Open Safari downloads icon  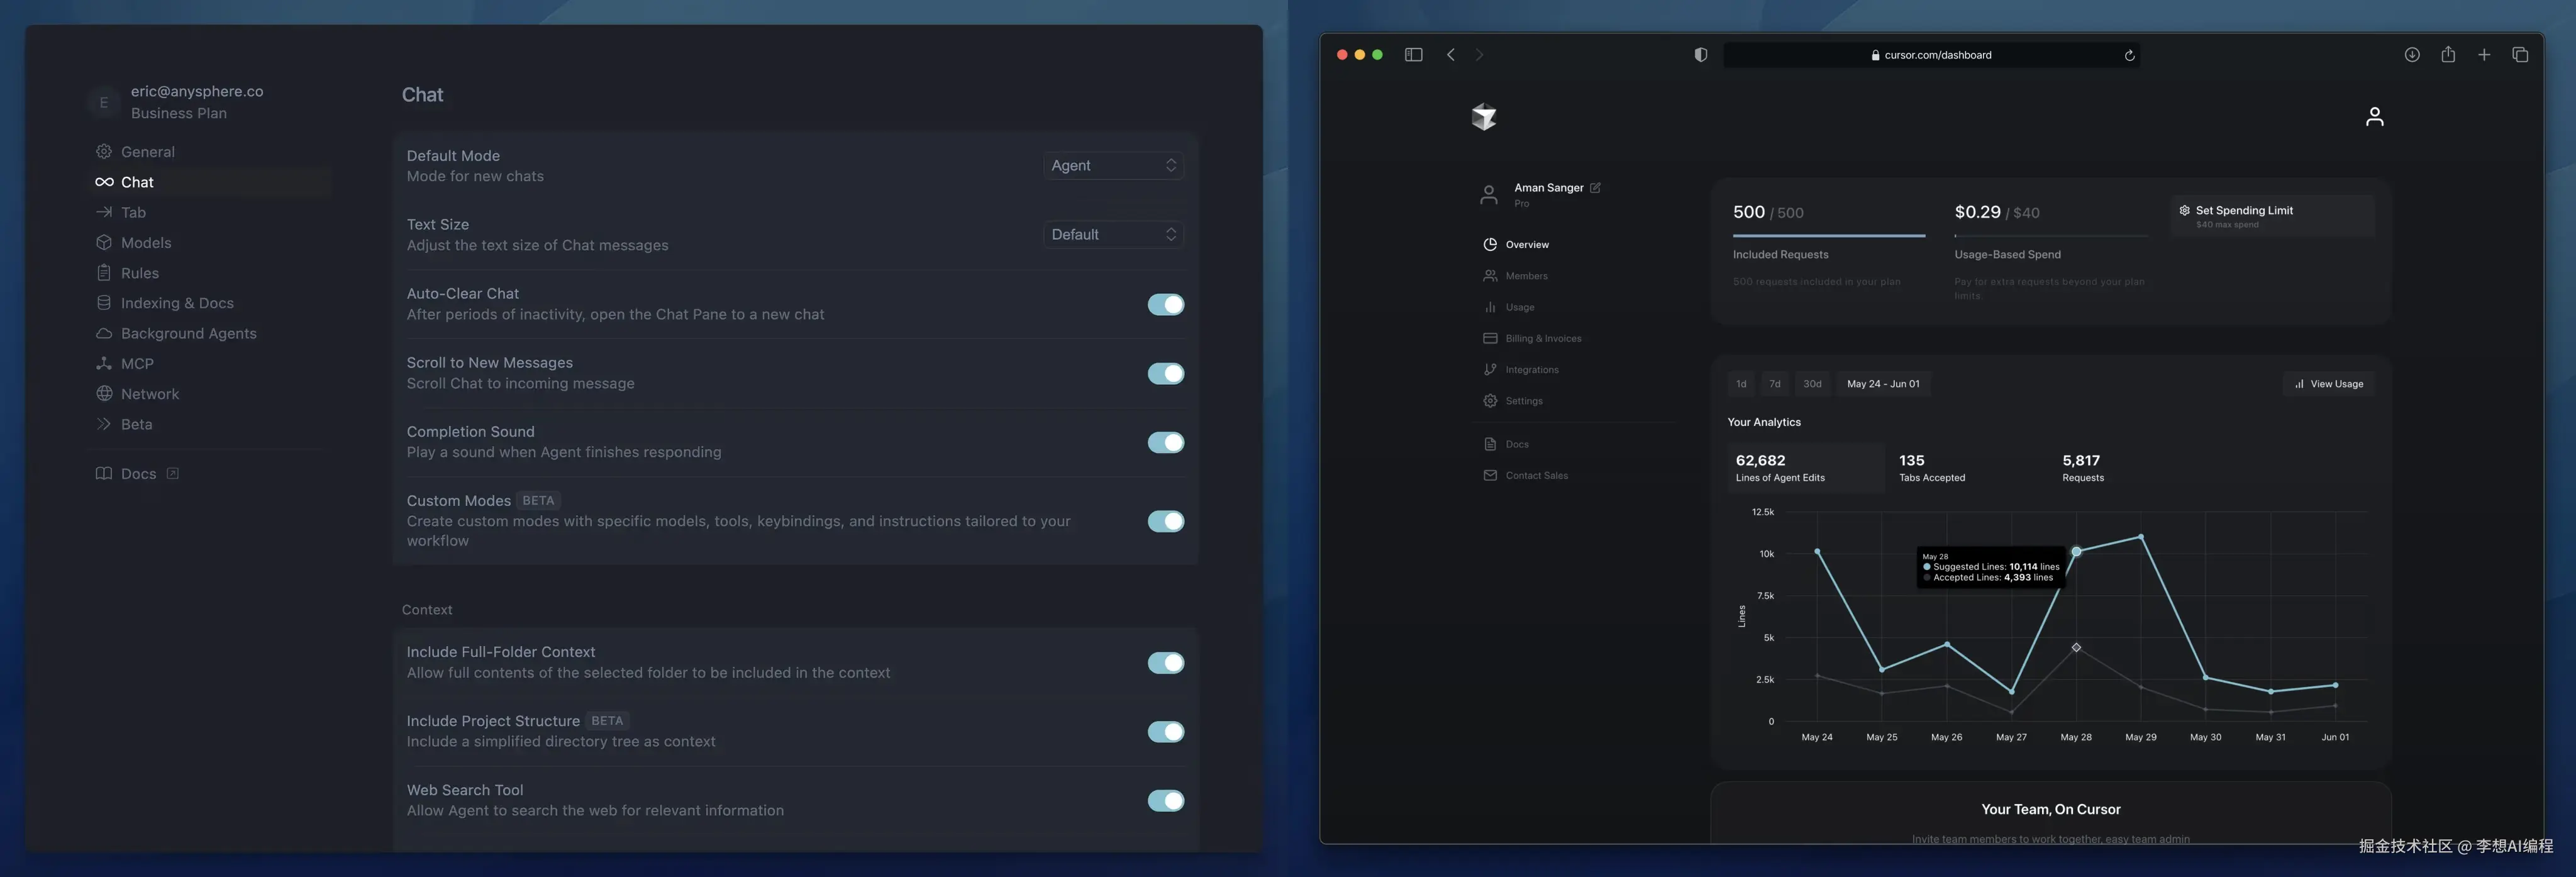(x=2411, y=55)
